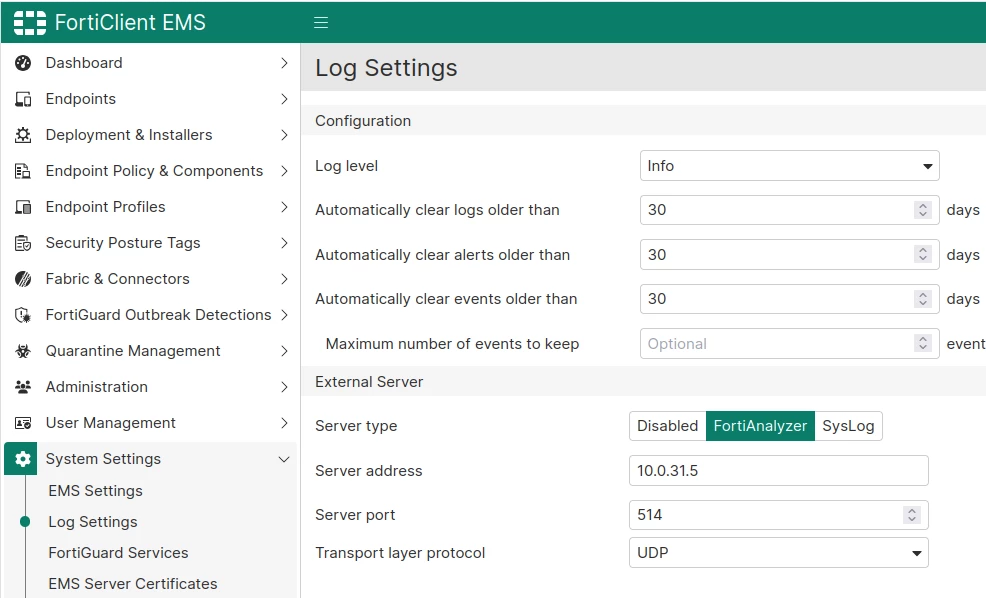Click the Deployment & Installers gear icon
Image resolution: width=986 pixels, height=598 pixels.
(x=23, y=135)
